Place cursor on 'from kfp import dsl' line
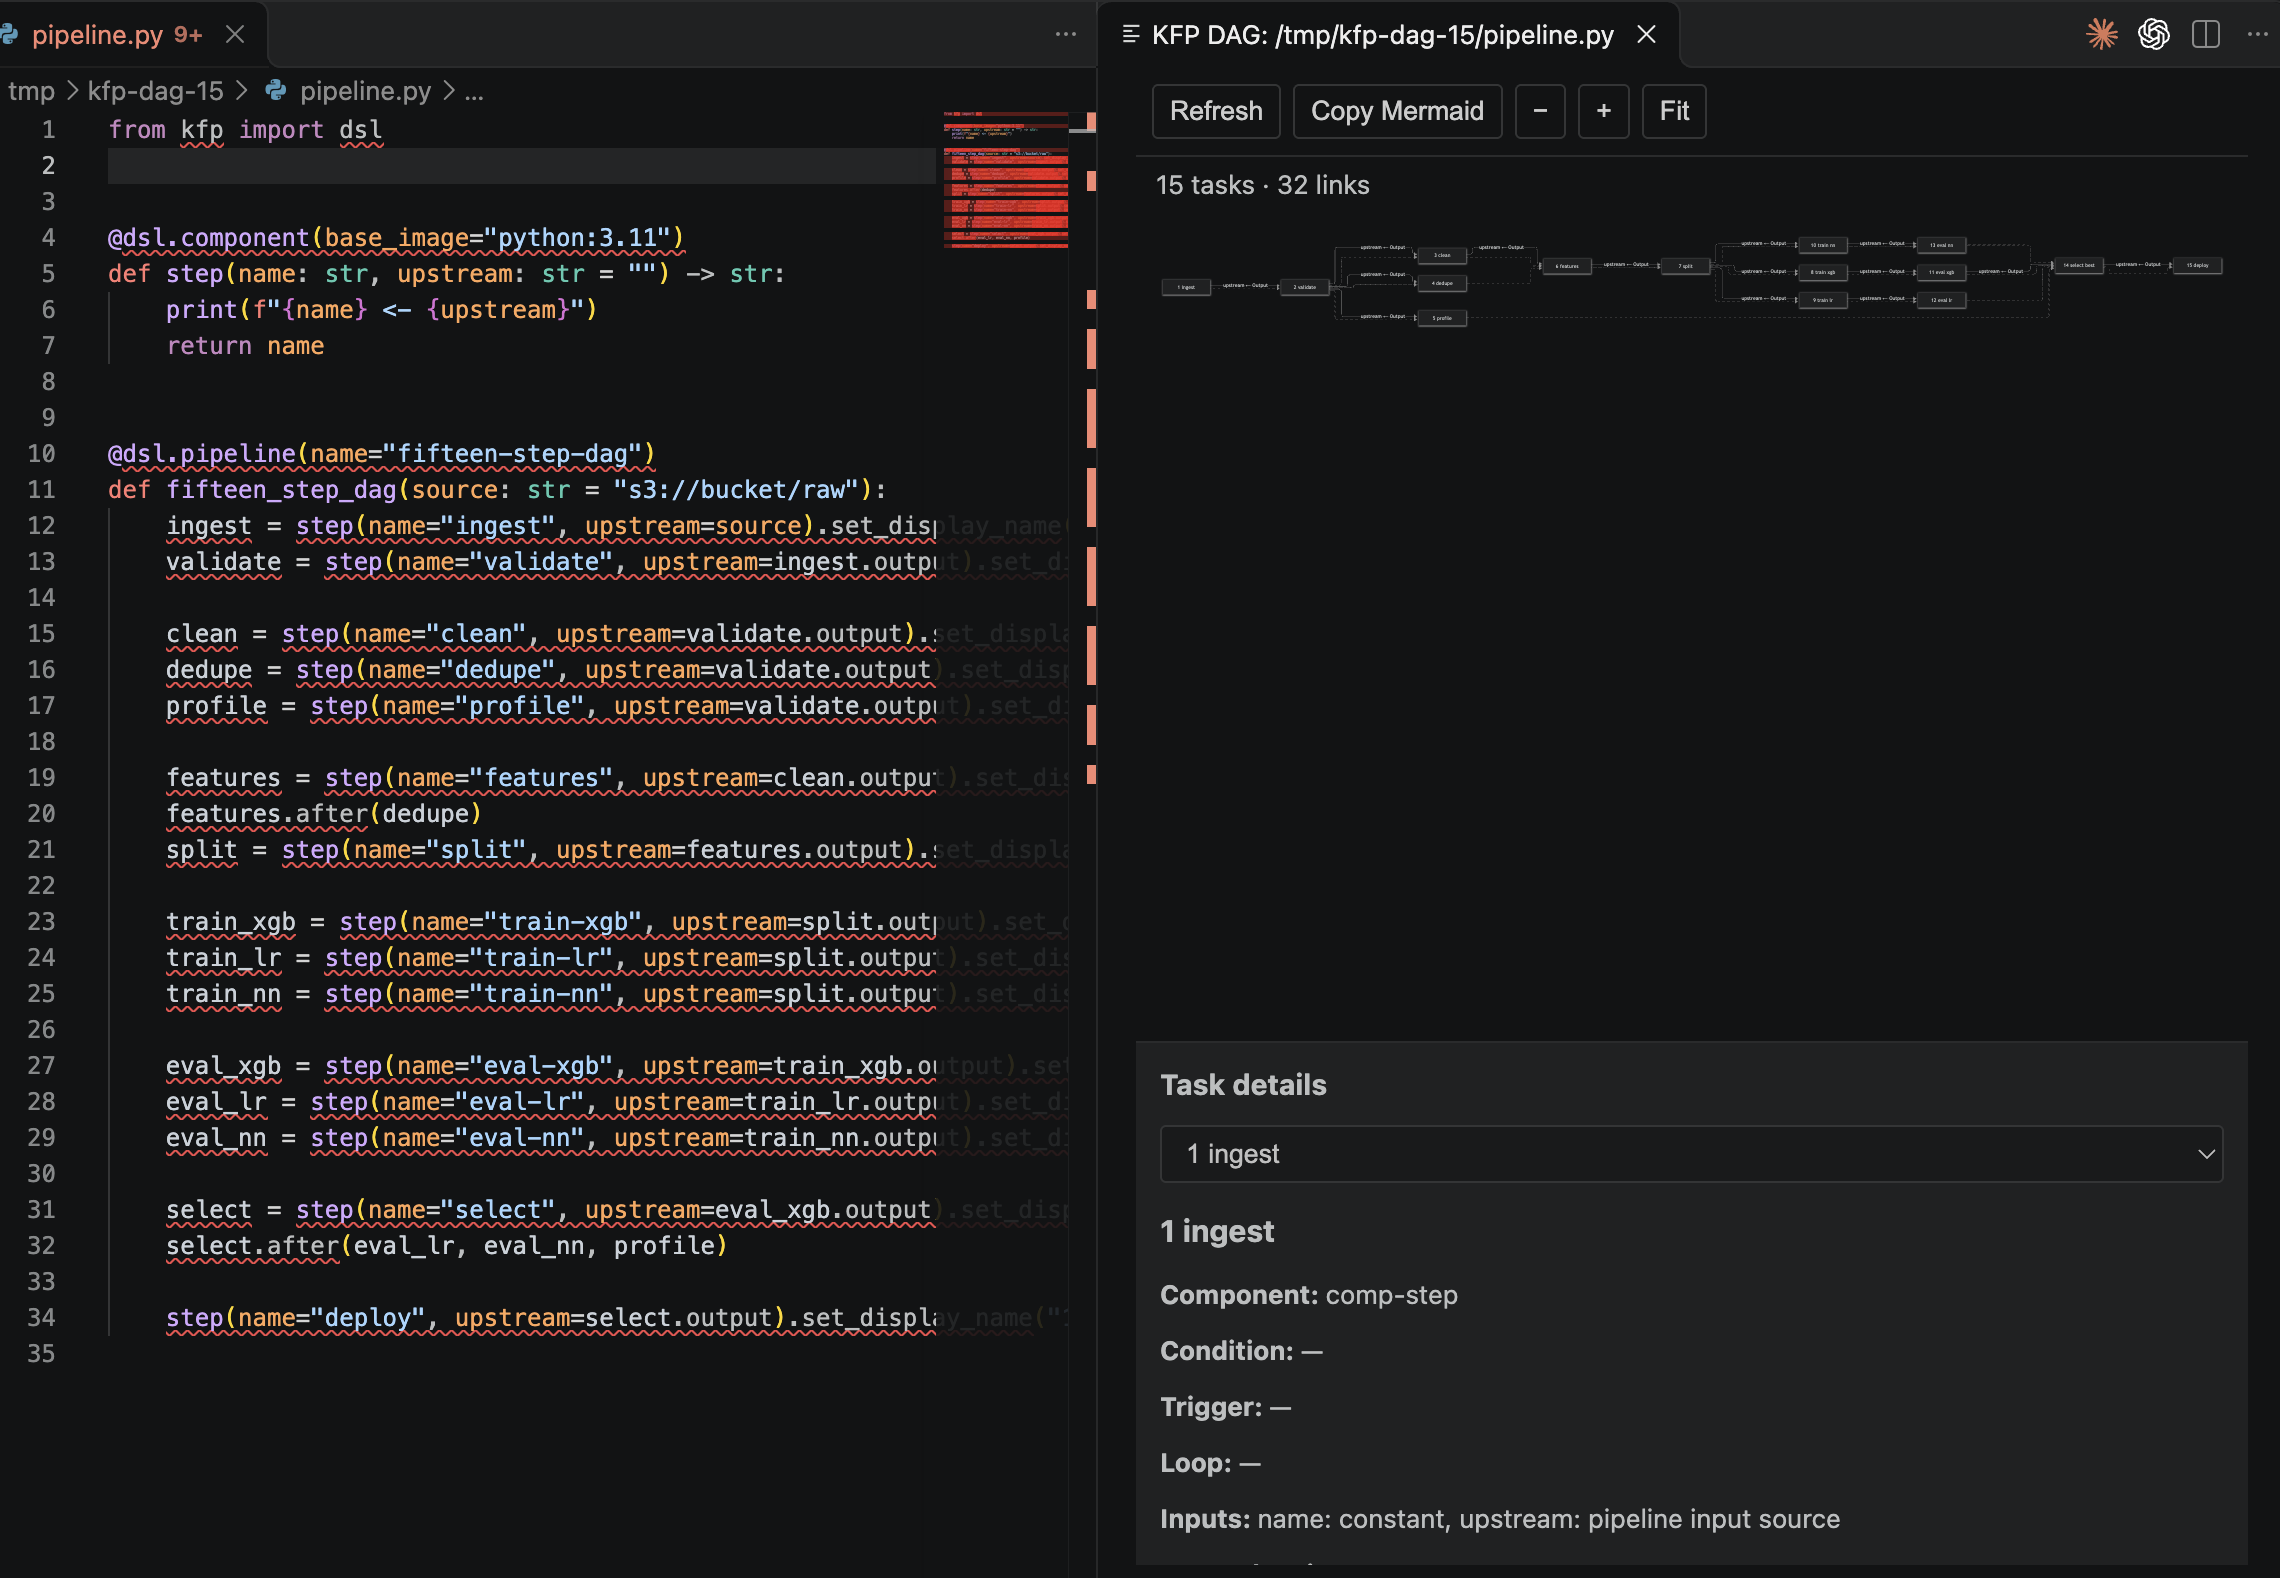Viewport: 2280px width, 1578px height. click(x=245, y=130)
